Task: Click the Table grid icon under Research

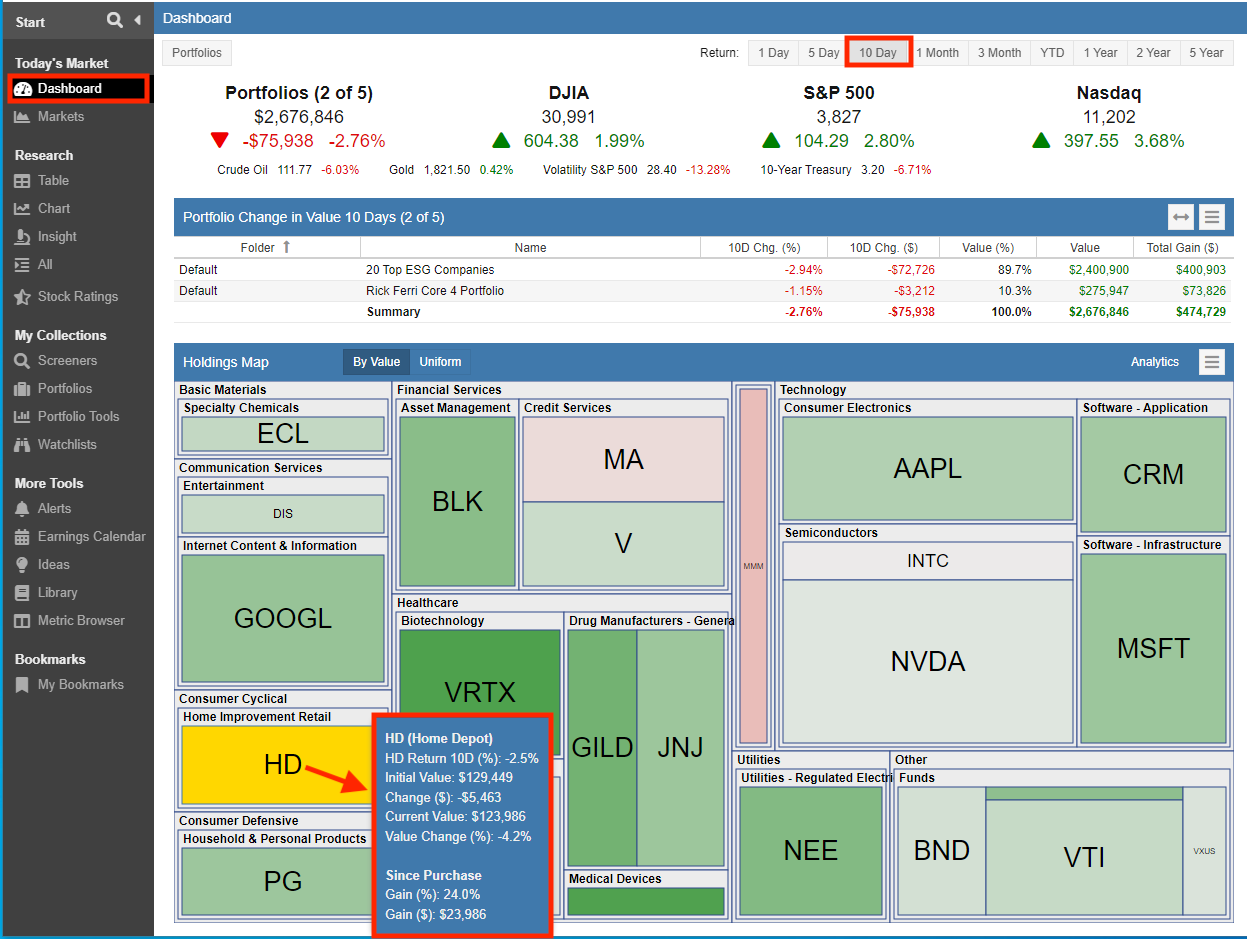Action: 22,181
